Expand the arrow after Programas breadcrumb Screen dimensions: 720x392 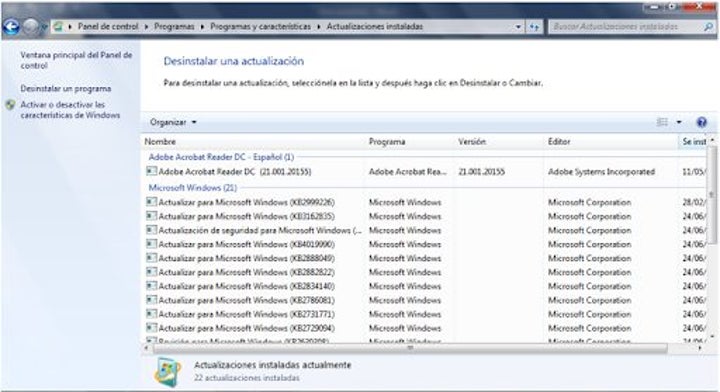202,27
